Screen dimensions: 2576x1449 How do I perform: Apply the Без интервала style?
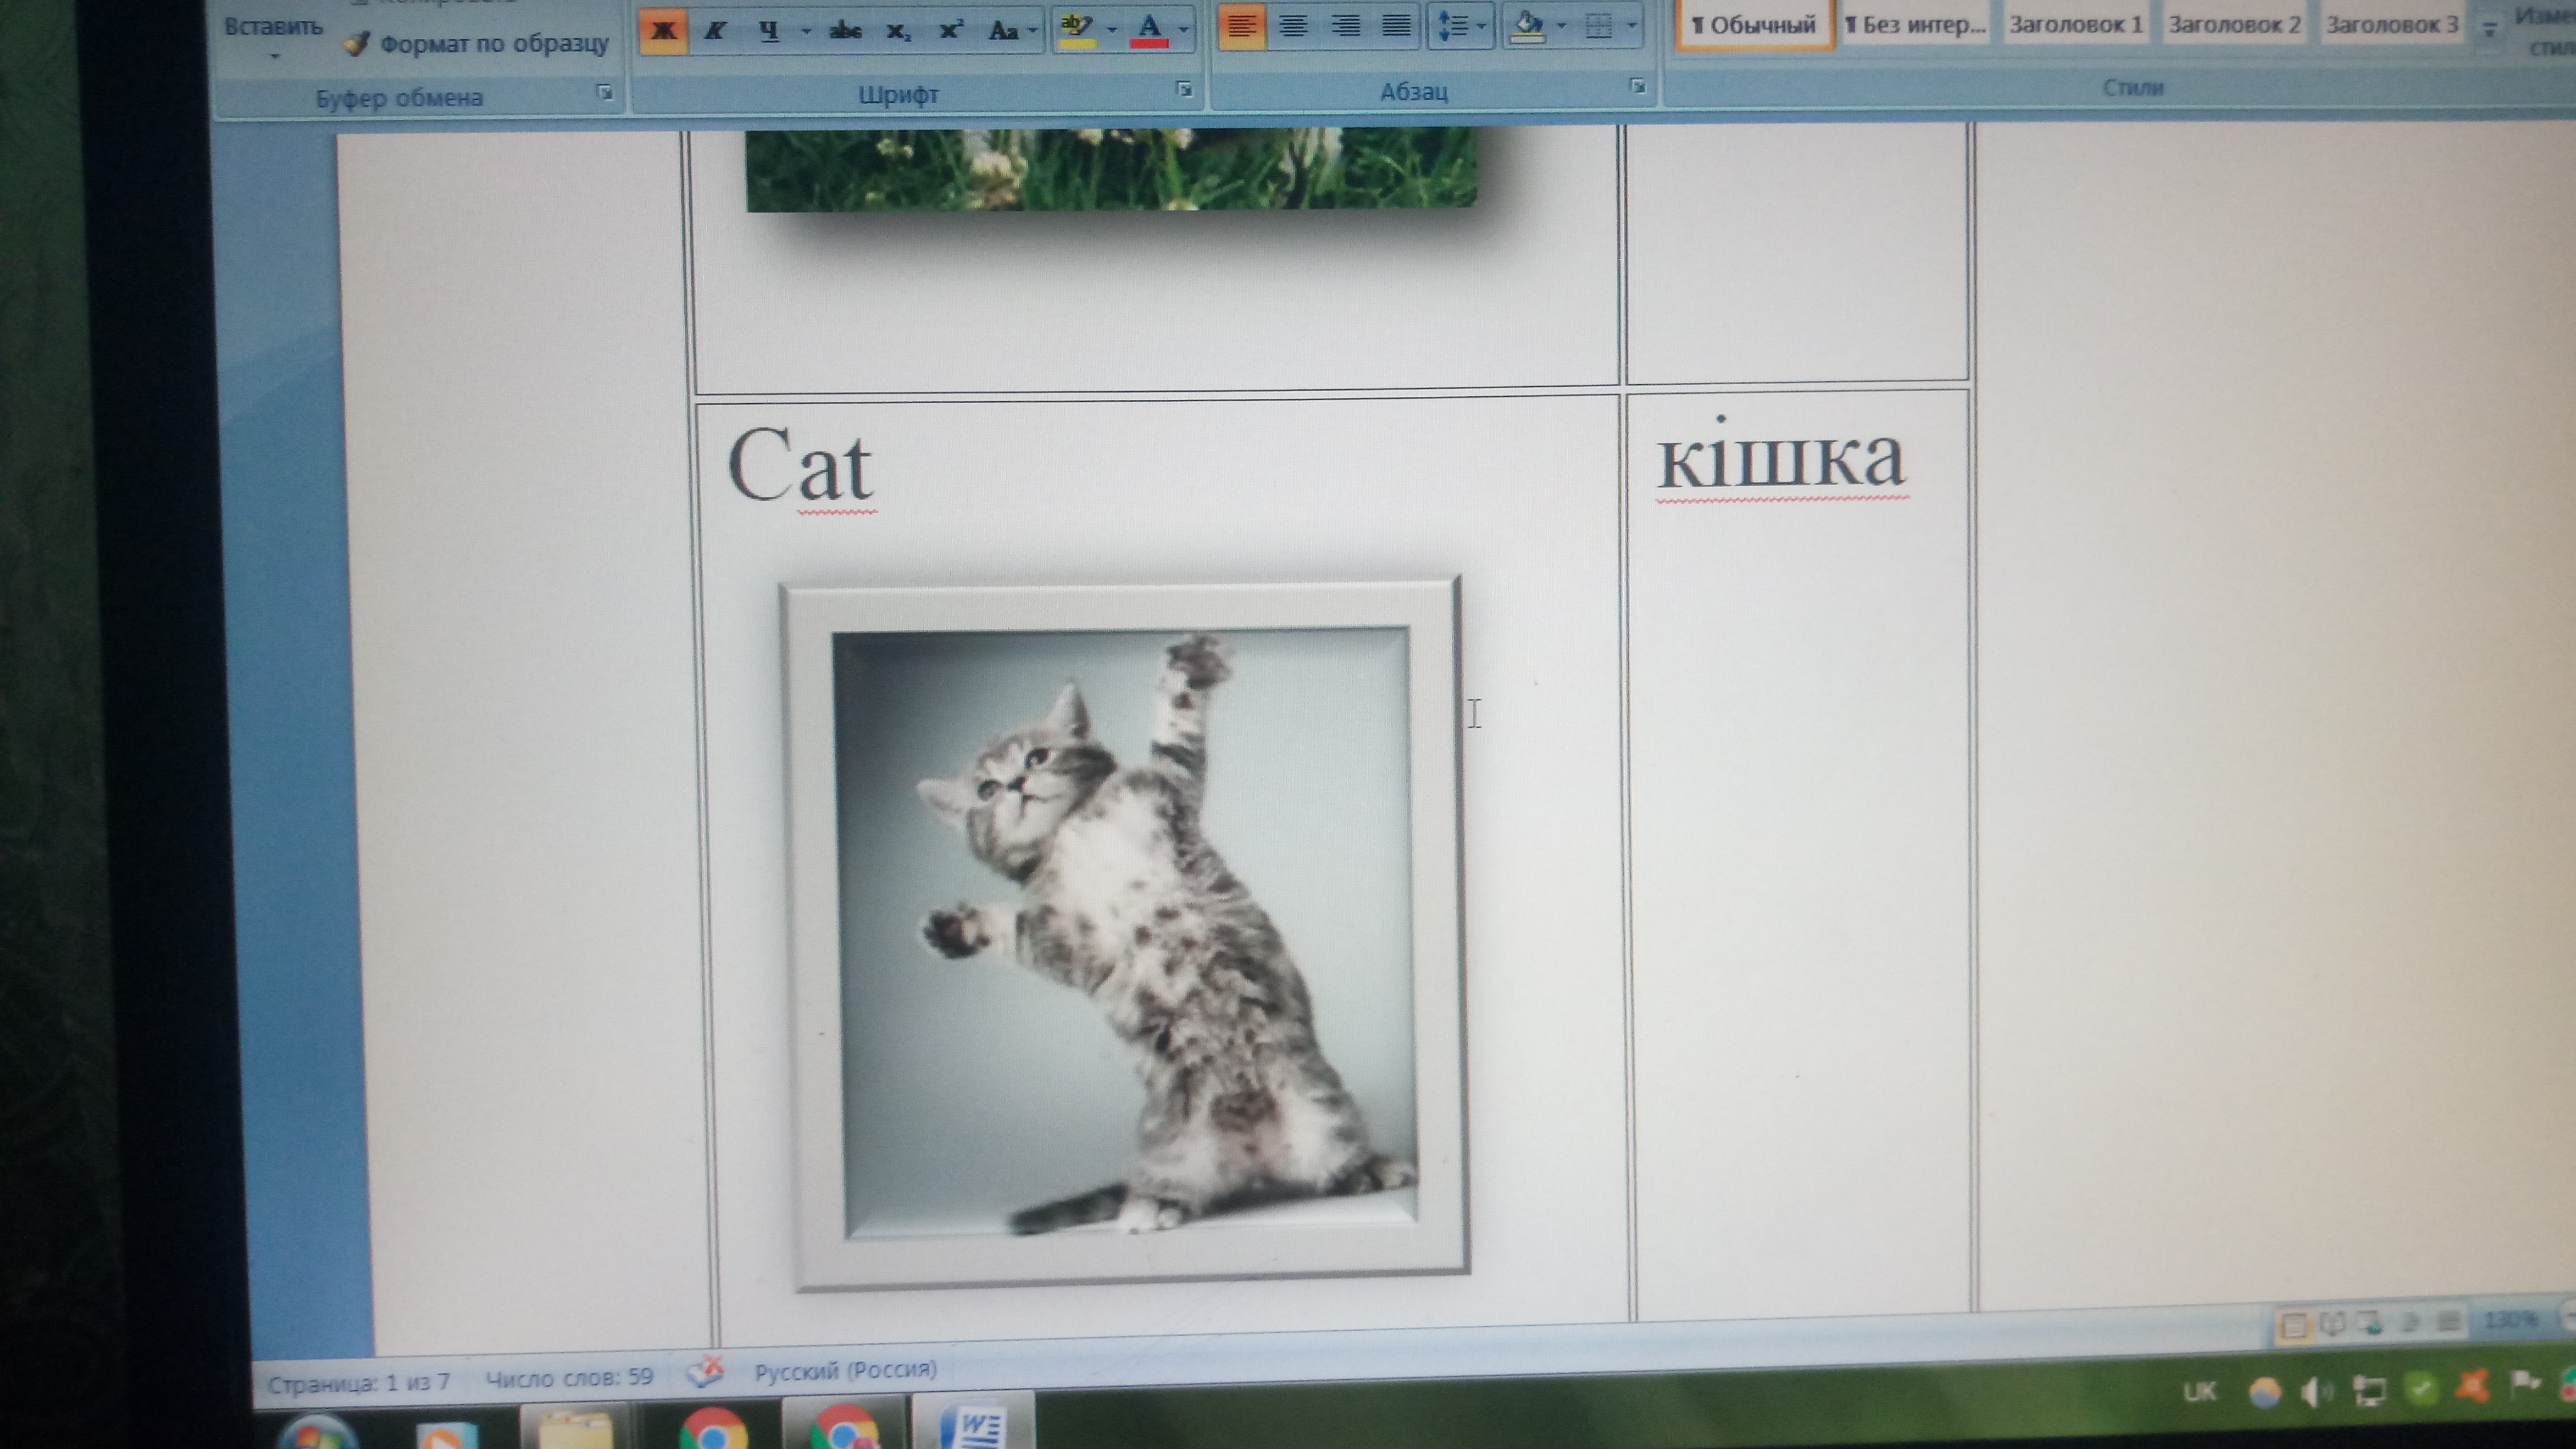click(x=1915, y=24)
